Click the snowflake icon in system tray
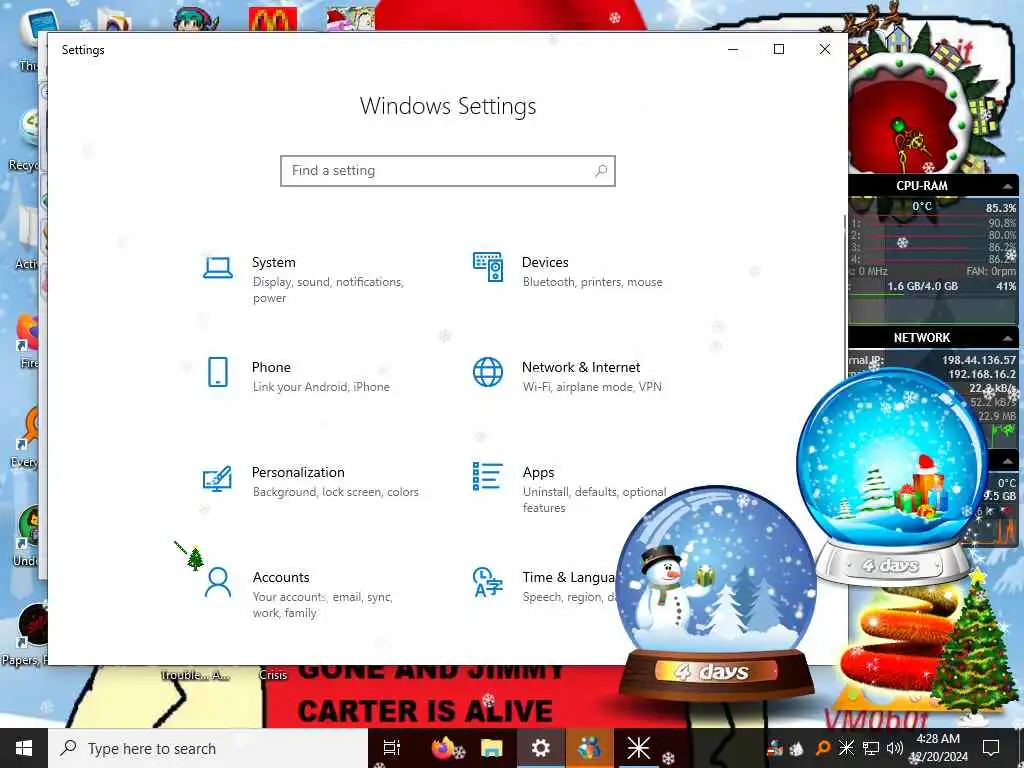The image size is (1024, 768). click(x=846, y=748)
